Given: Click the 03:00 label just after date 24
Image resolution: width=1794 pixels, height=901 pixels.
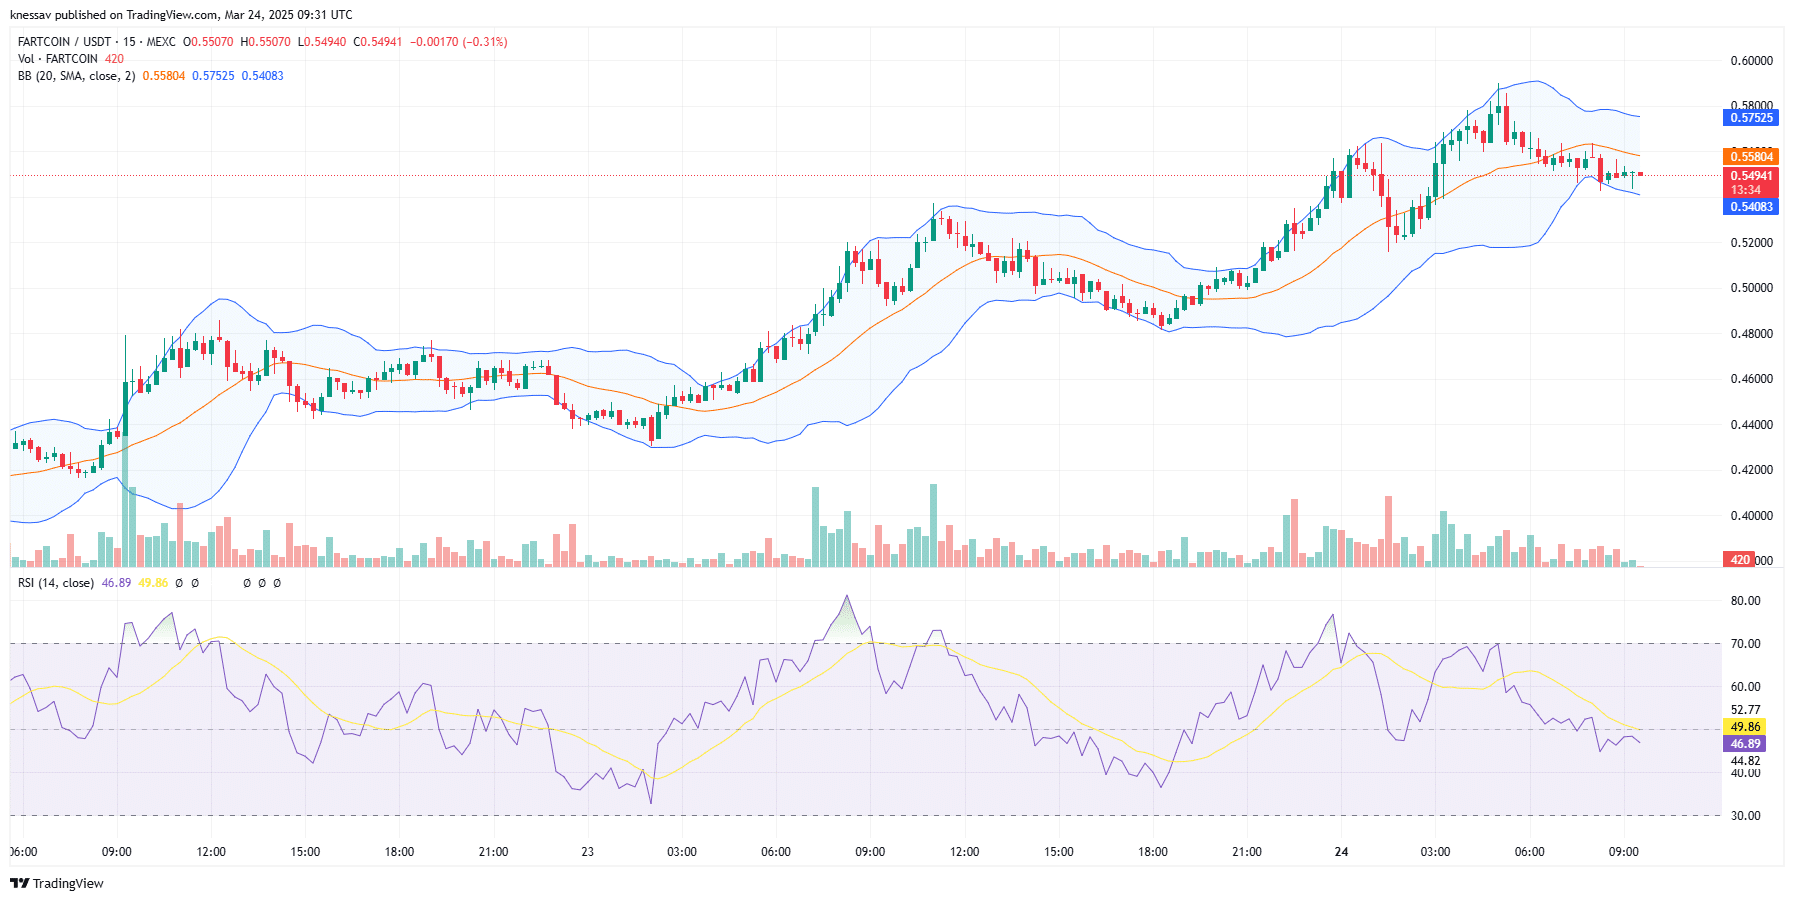Looking at the screenshot, I should 1435,852.
